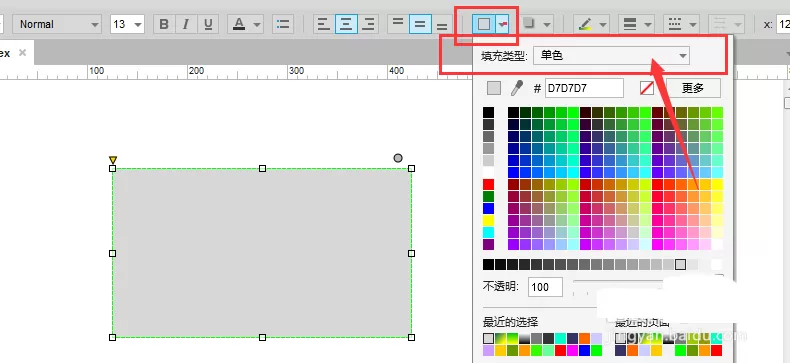Align text to the left
The width and height of the screenshot is (790, 363).
[324, 24]
